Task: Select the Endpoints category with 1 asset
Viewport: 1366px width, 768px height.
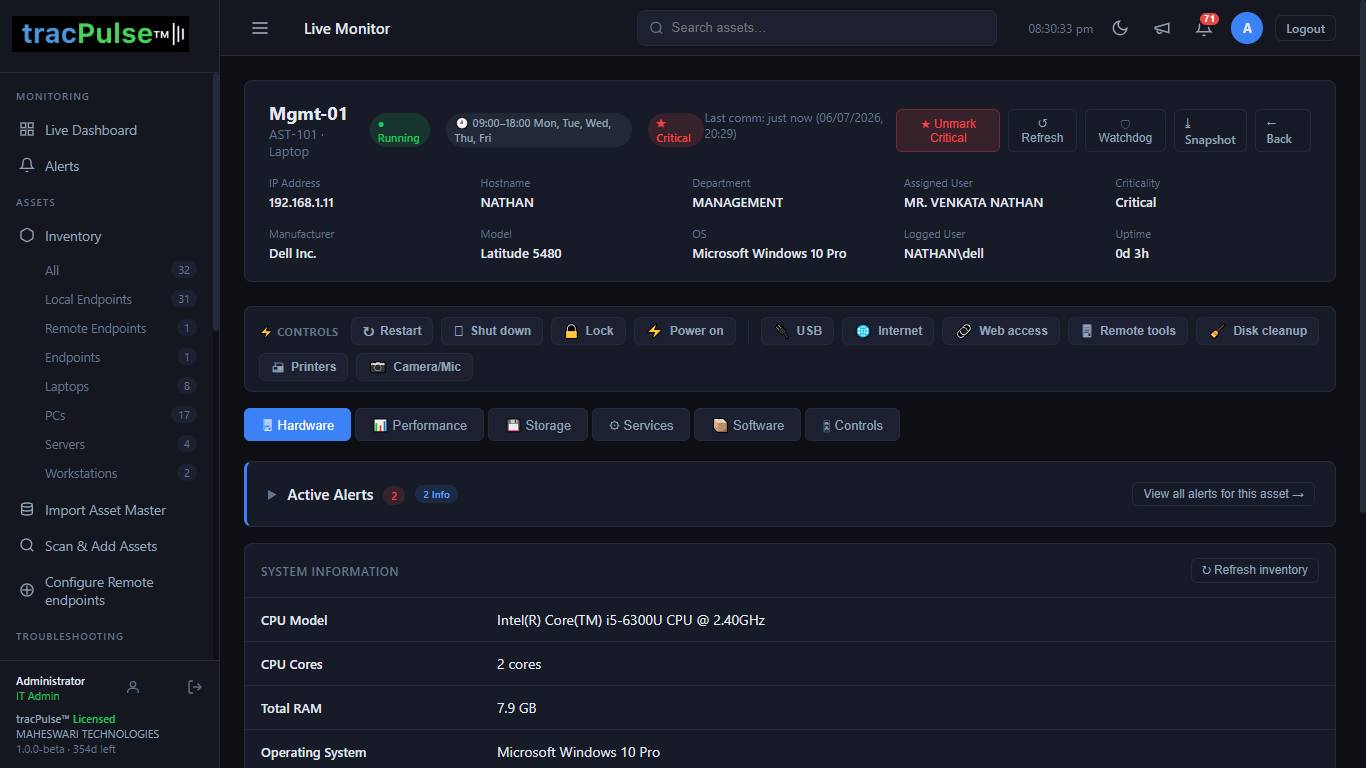Action: [x=107, y=357]
